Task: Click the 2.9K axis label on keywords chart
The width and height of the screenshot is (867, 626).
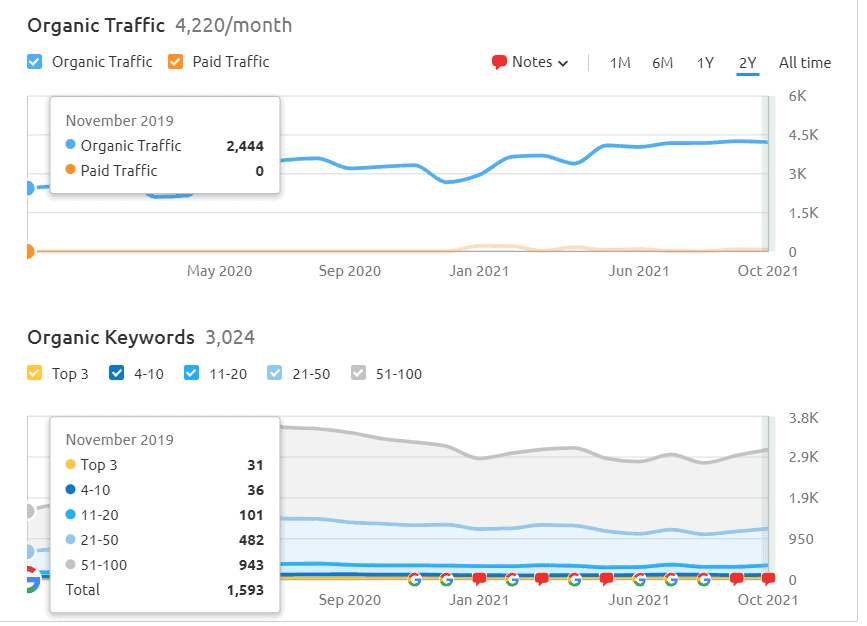Action: [x=803, y=457]
